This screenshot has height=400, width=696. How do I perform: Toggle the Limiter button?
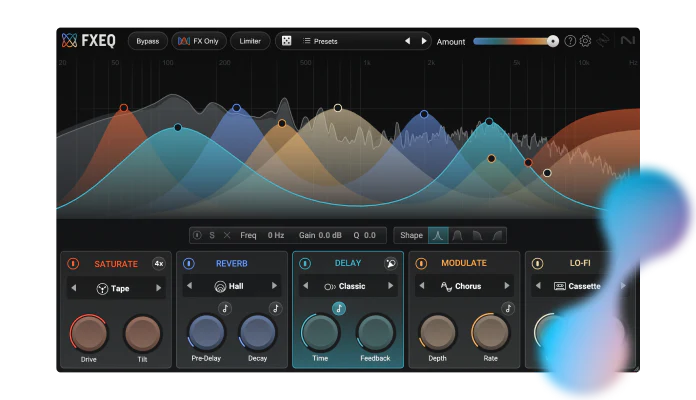250,41
